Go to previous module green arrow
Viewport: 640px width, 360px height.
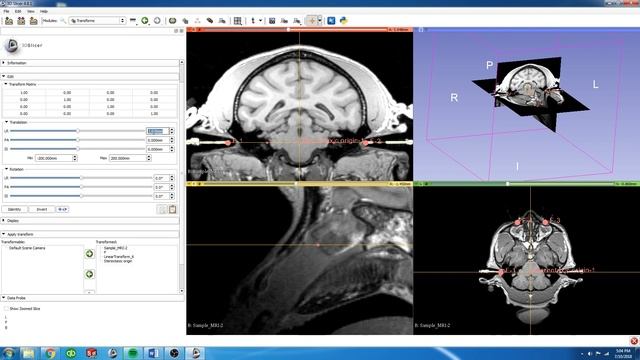(145, 20)
